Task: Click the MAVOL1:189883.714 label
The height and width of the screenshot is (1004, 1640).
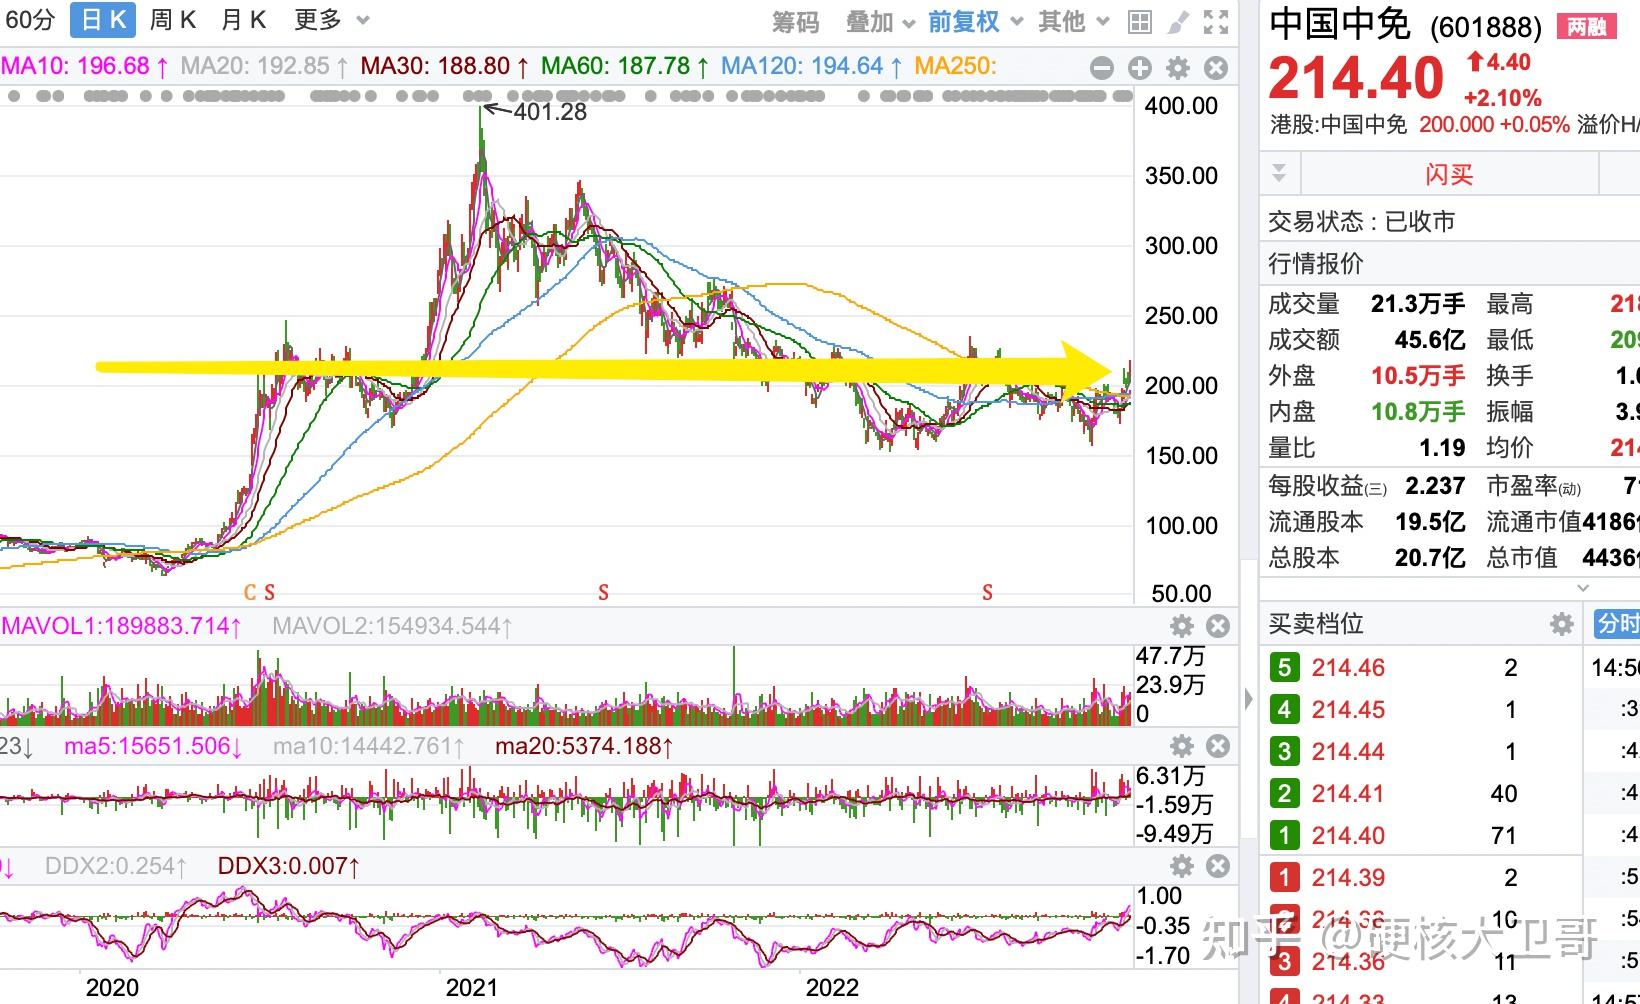Action: [x=121, y=627]
